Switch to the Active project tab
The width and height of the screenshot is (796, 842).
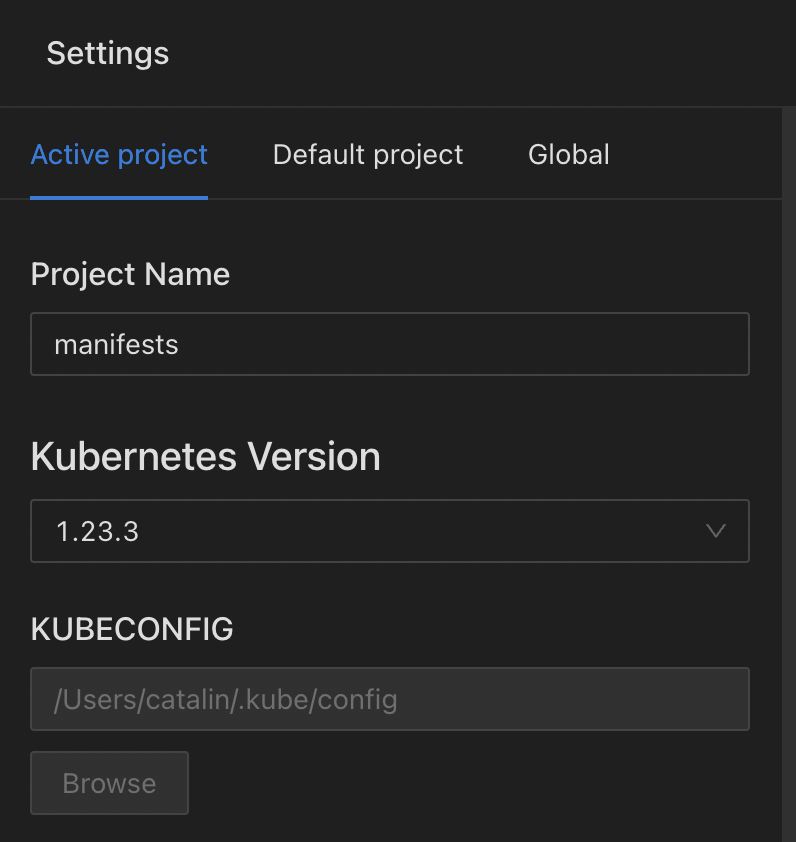[x=119, y=155]
